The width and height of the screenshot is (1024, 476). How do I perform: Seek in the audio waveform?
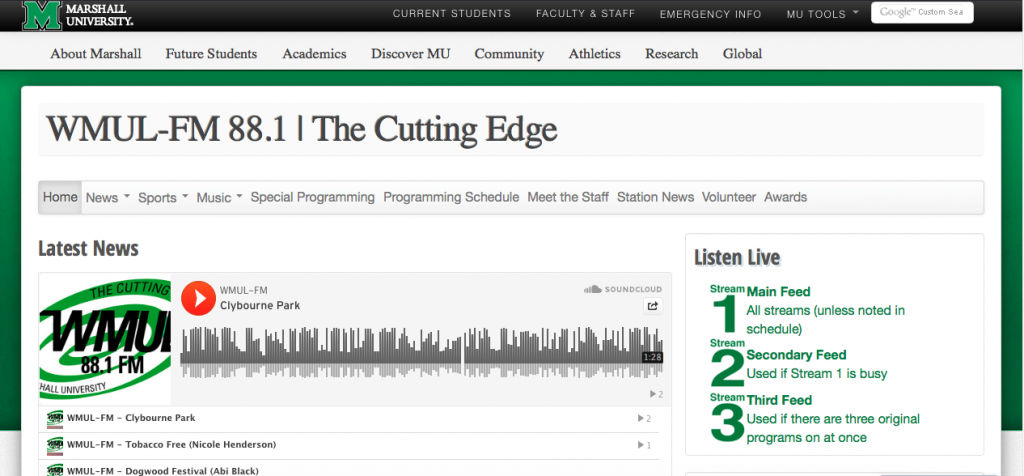pyautogui.click(x=422, y=352)
